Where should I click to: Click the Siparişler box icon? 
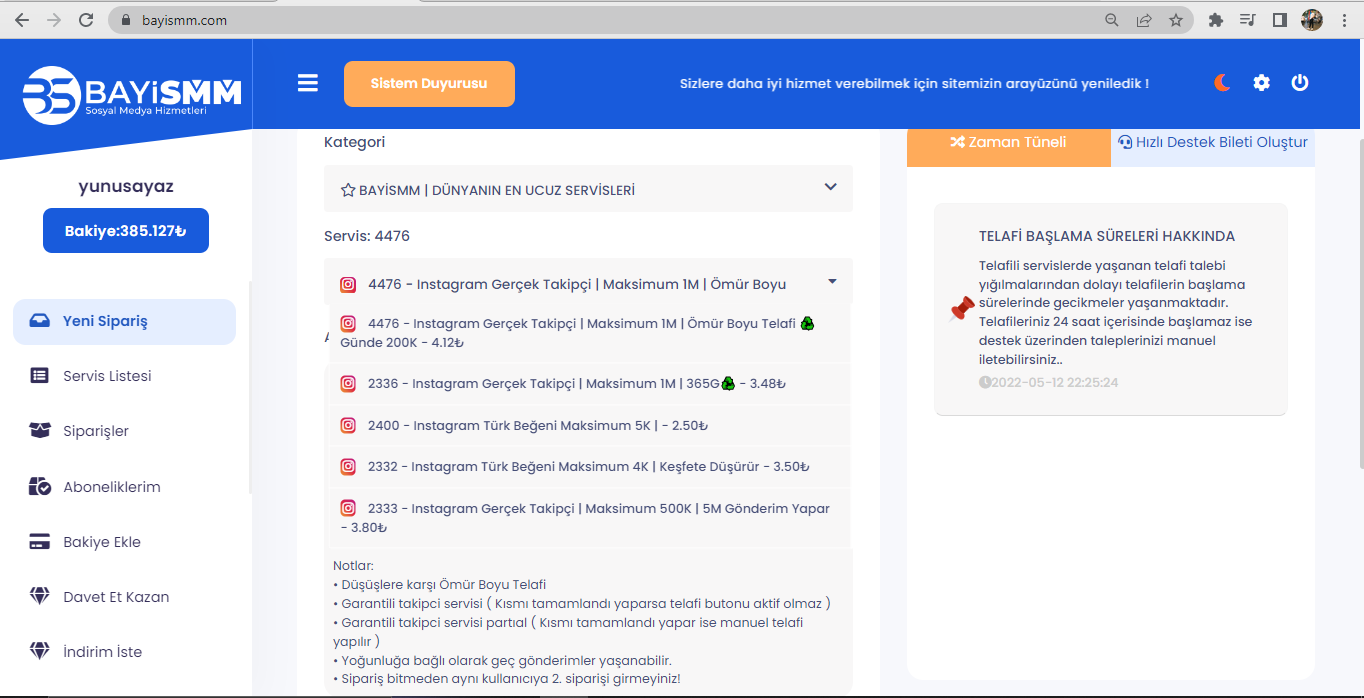(x=40, y=431)
